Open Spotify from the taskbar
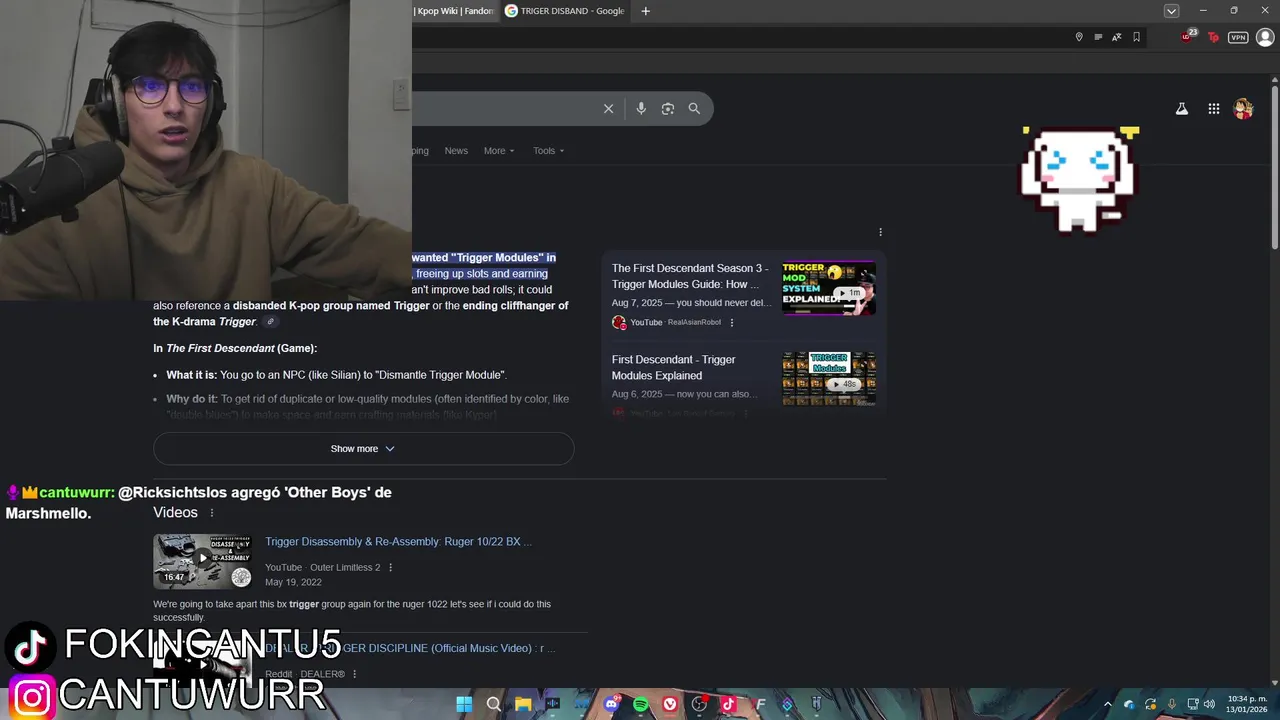The height and width of the screenshot is (720, 1280). click(641, 704)
